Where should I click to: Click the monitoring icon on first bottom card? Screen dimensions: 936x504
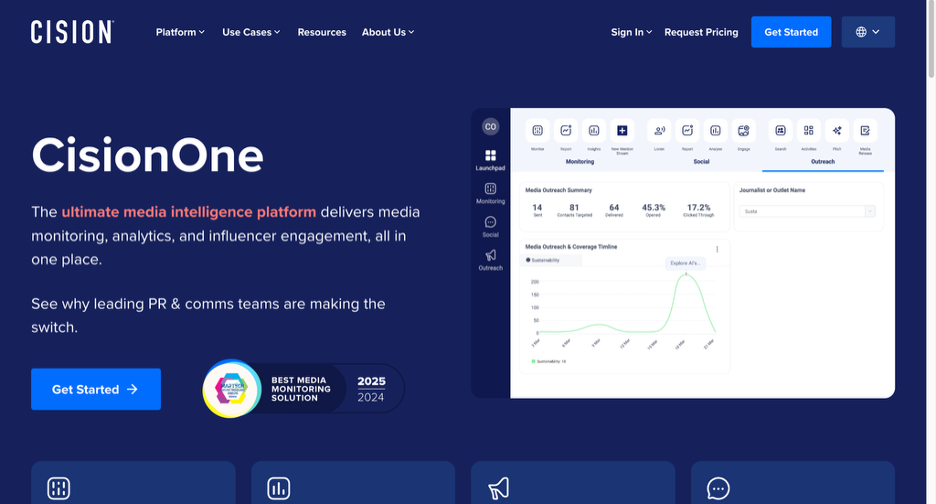tap(58, 488)
